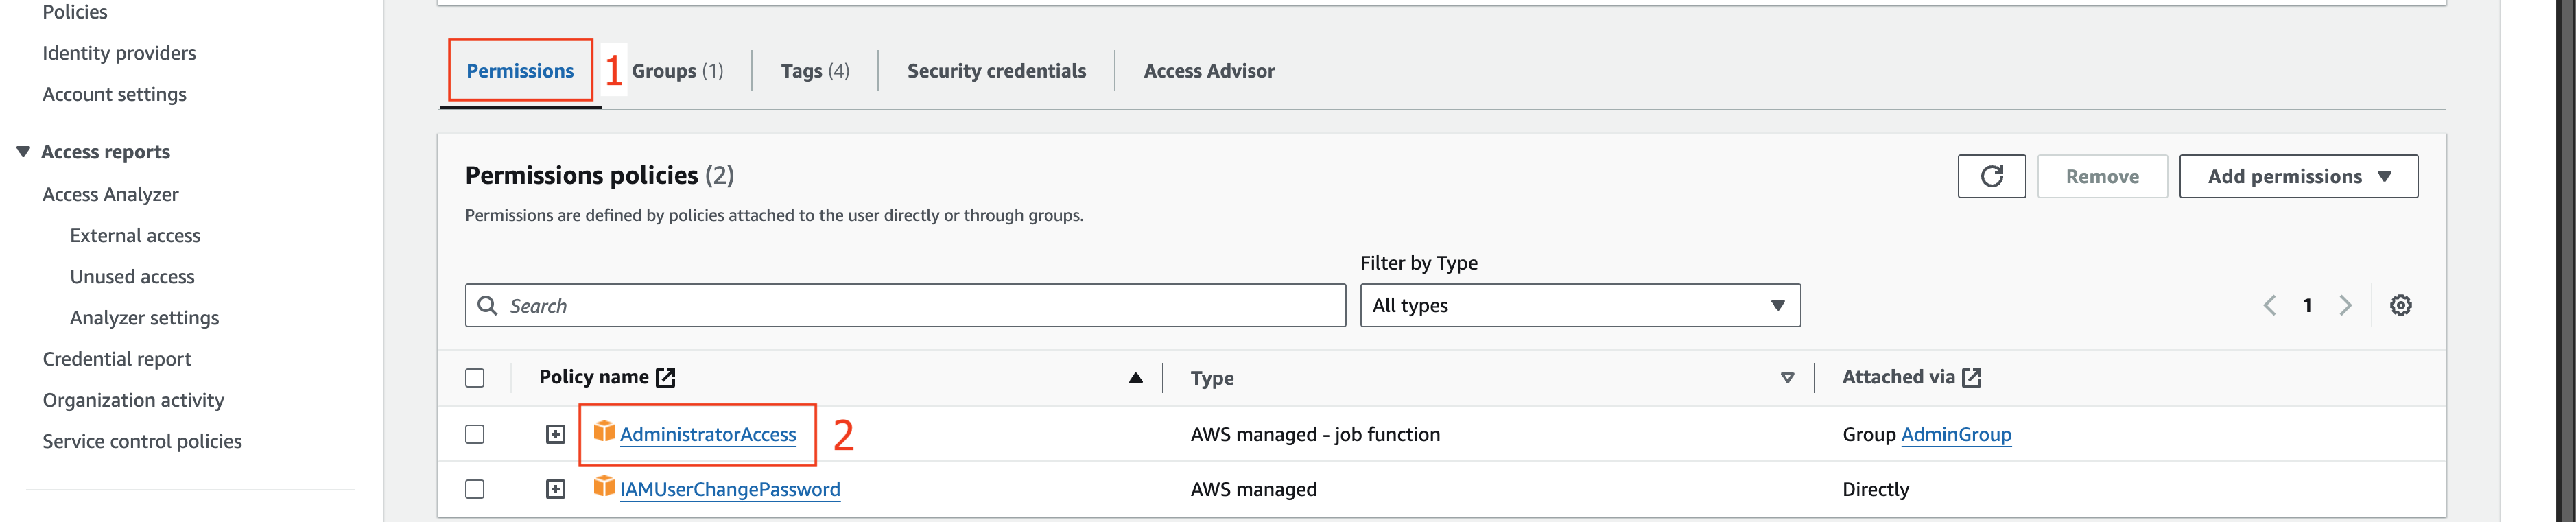The height and width of the screenshot is (522, 2576).
Task: Open table preferences gear icon
Action: click(2400, 305)
